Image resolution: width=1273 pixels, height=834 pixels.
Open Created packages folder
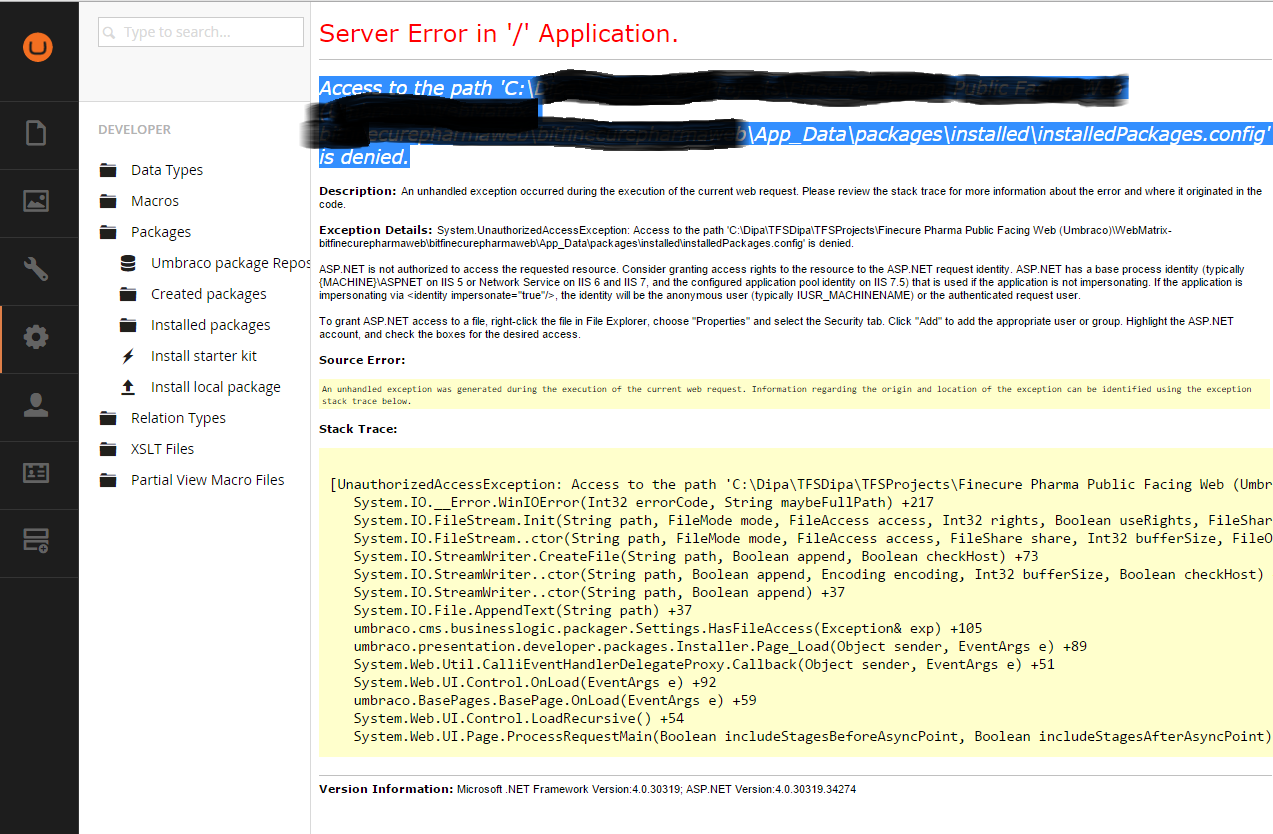(x=208, y=294)
